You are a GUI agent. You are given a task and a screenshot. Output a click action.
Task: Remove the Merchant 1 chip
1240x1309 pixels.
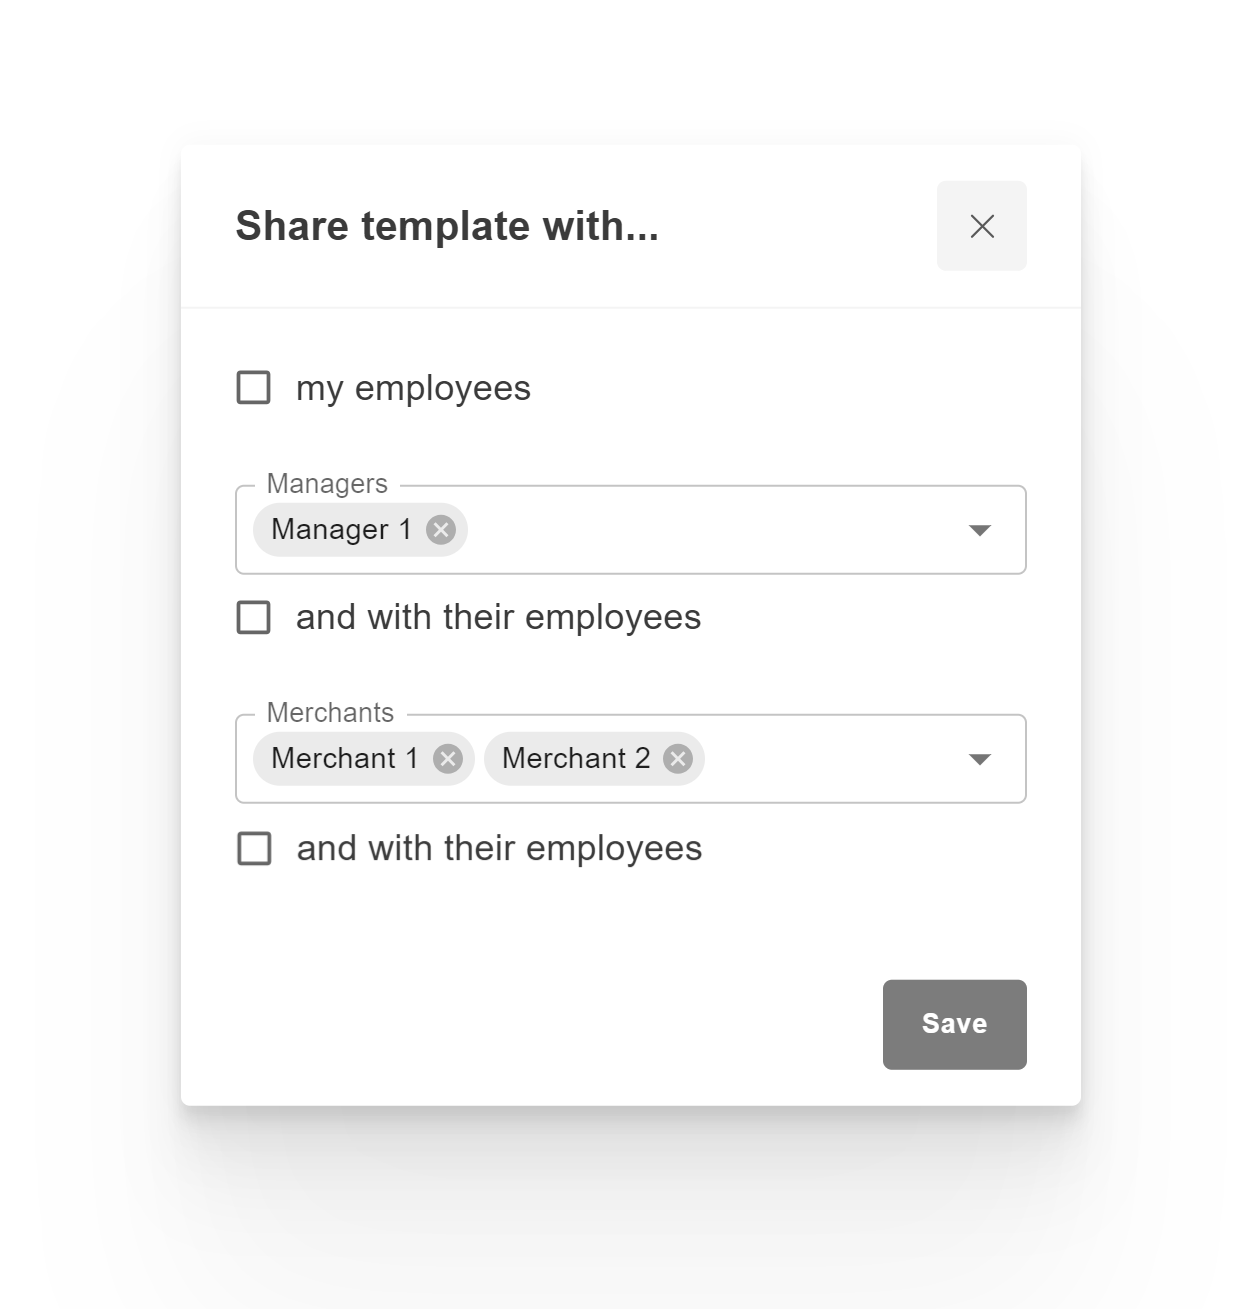coord(448,759)
